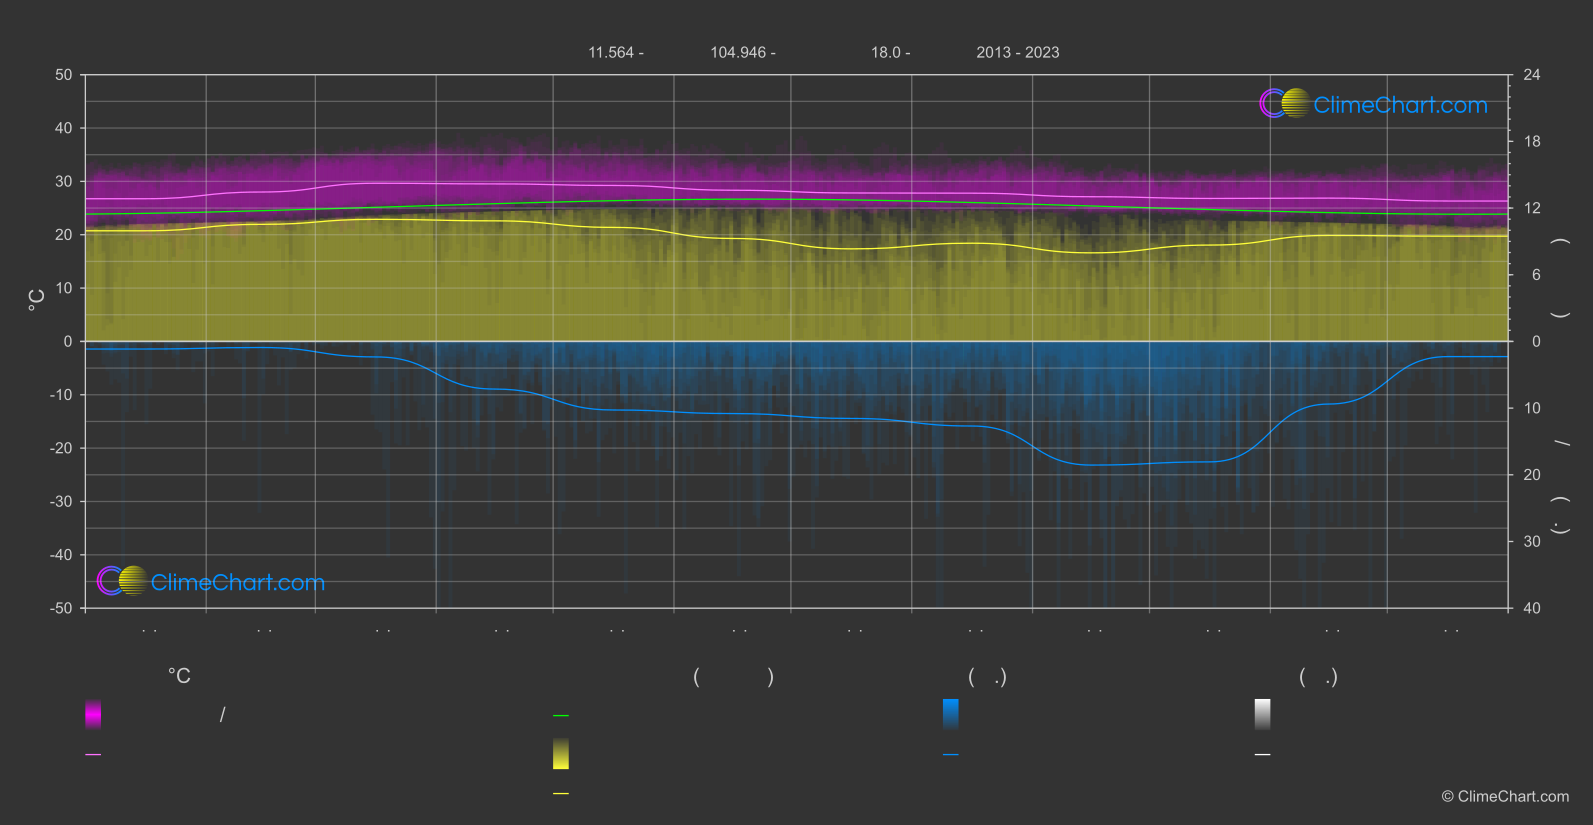This screenshot has width=1593, height=825.
Task: Select the white snowfall gradient legend swatch
Action: point(1263,714)
